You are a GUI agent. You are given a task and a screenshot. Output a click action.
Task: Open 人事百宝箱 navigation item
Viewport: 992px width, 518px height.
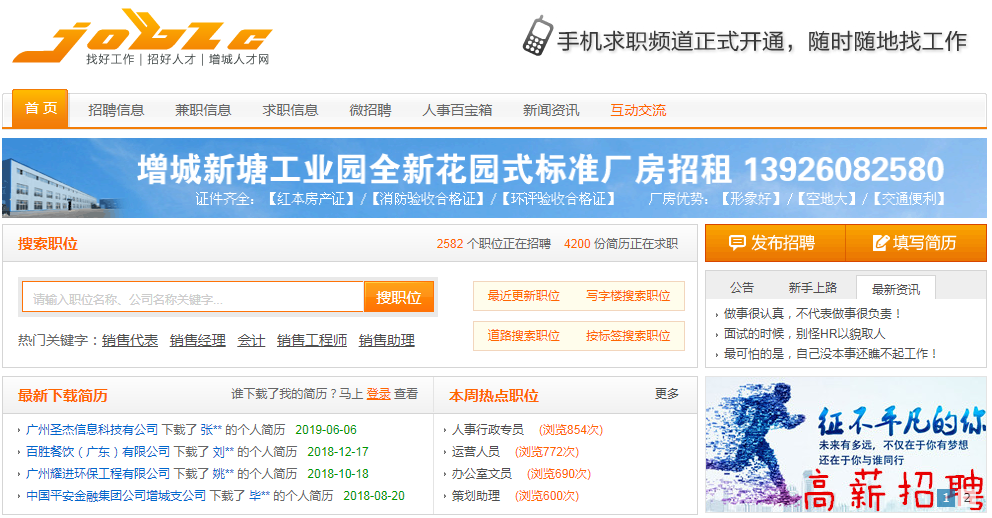click(x=457, y=110)
